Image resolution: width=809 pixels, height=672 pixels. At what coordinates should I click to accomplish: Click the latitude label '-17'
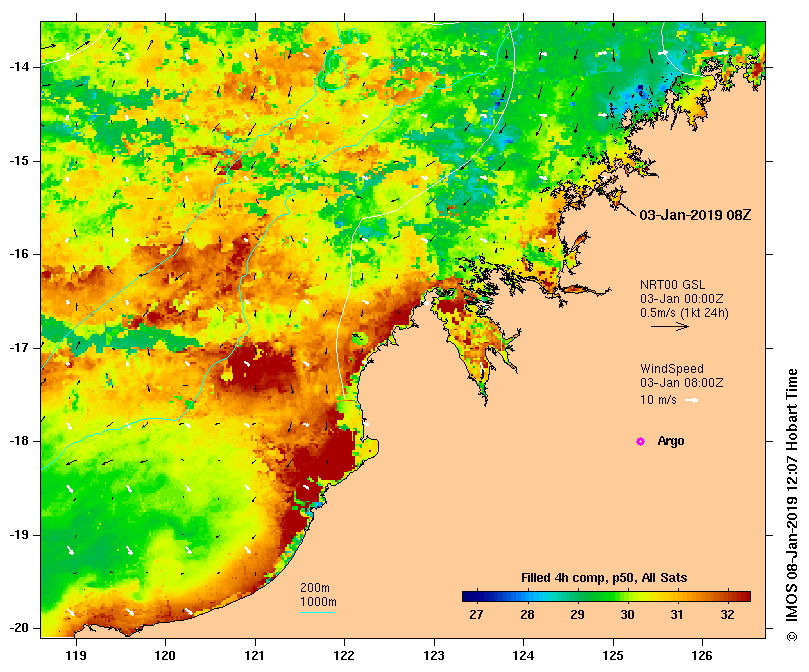(19, 348)
